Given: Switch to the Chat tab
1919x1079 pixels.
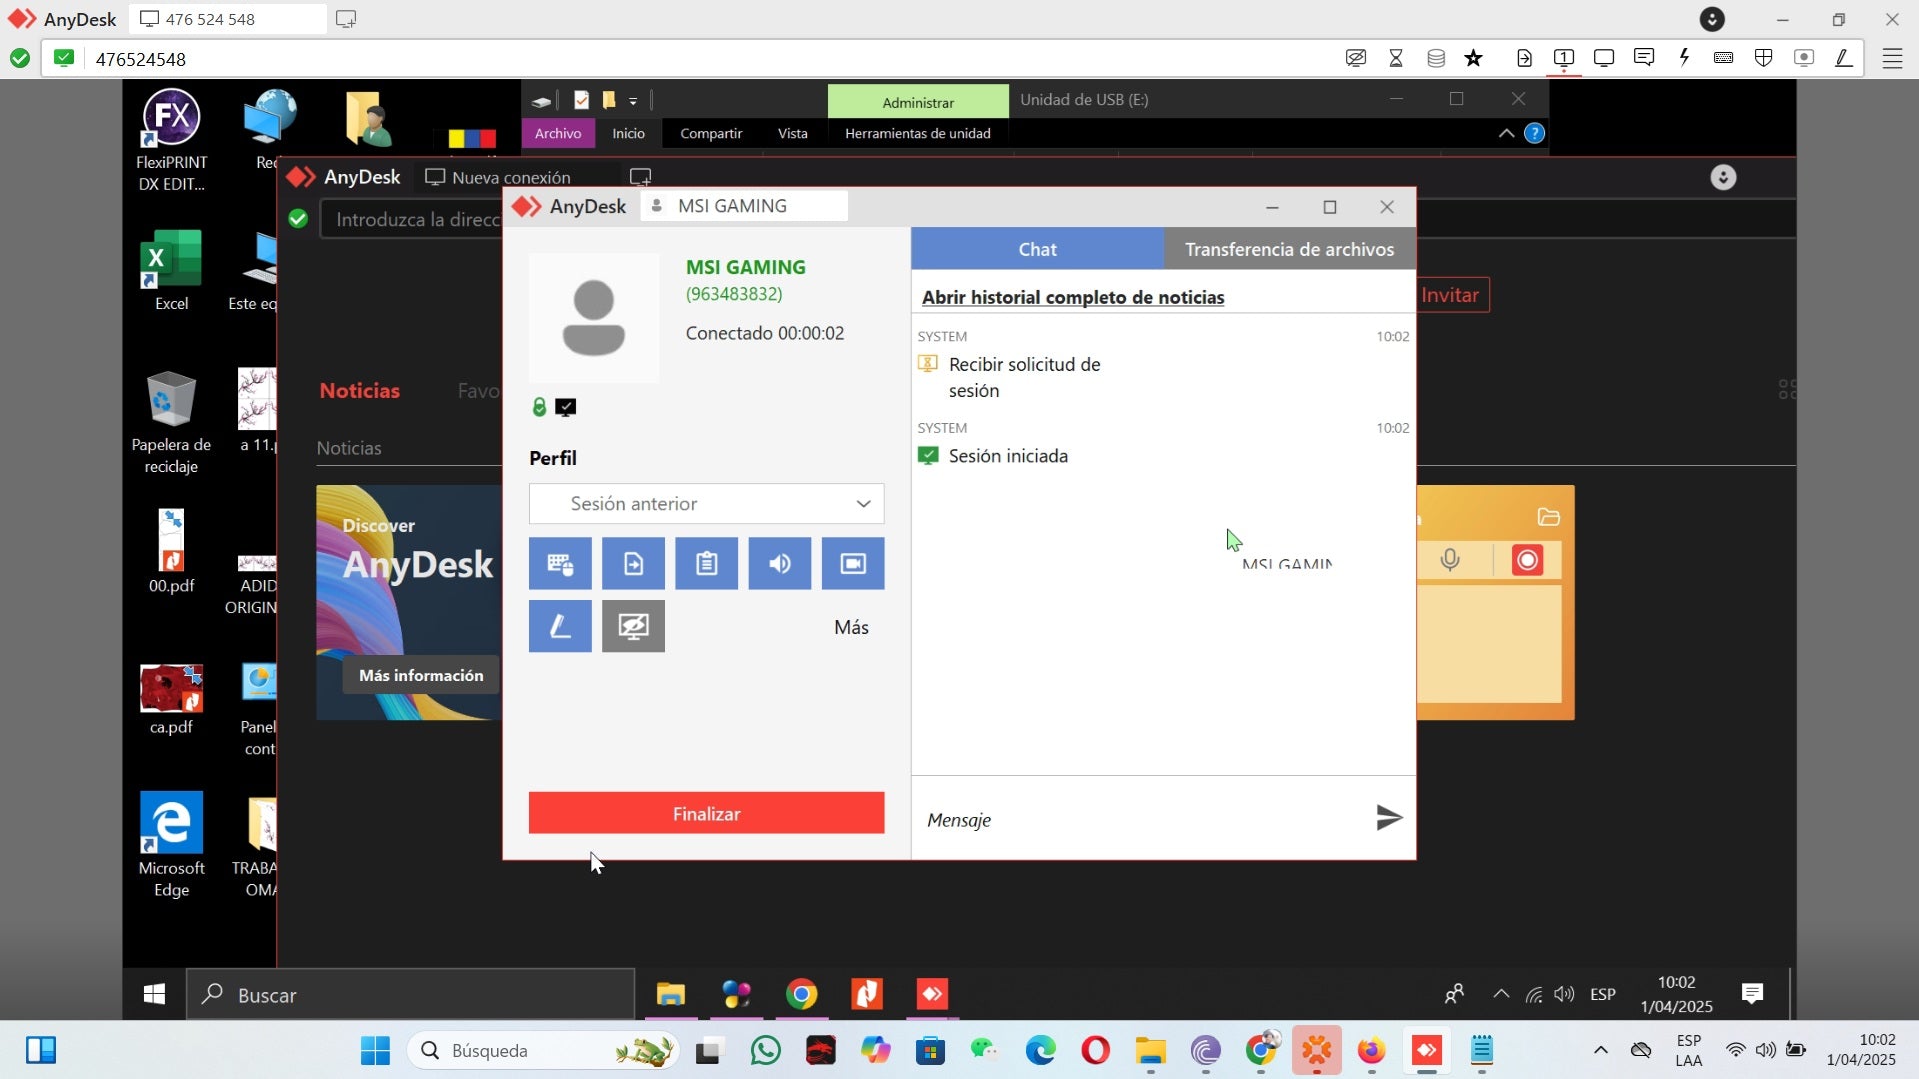Looking at the screenshot, I should (1037, 249).
